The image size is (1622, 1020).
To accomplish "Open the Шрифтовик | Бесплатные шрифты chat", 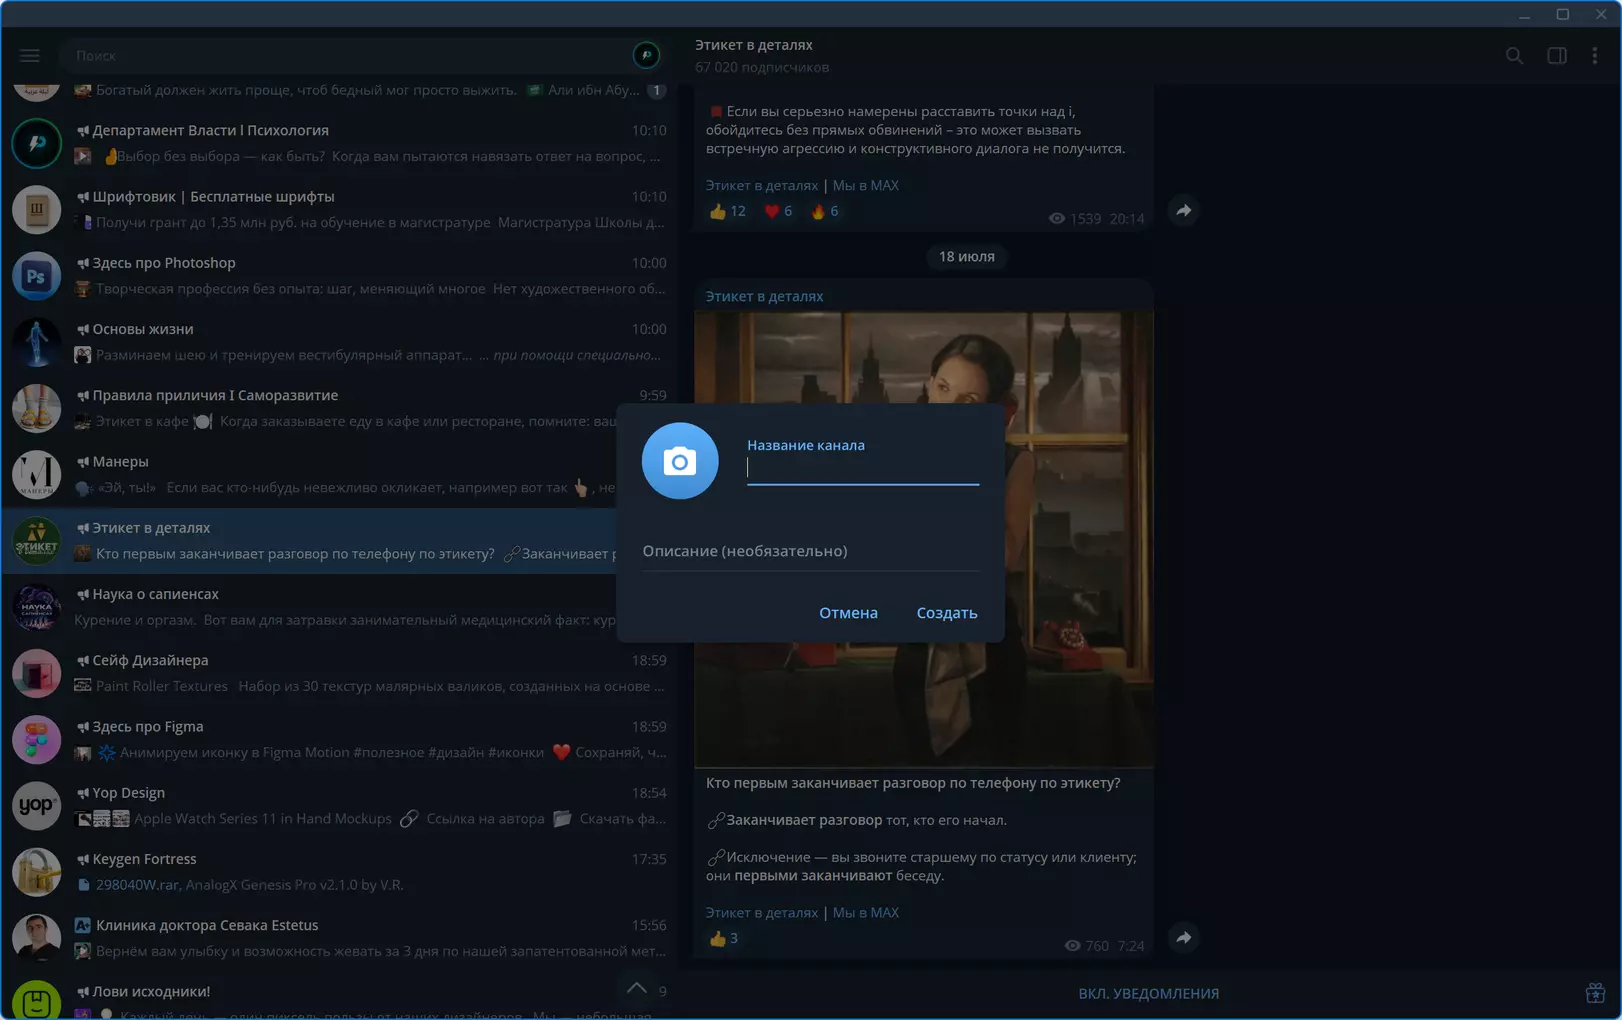I will pyautogui.click(x=340, y=209).
